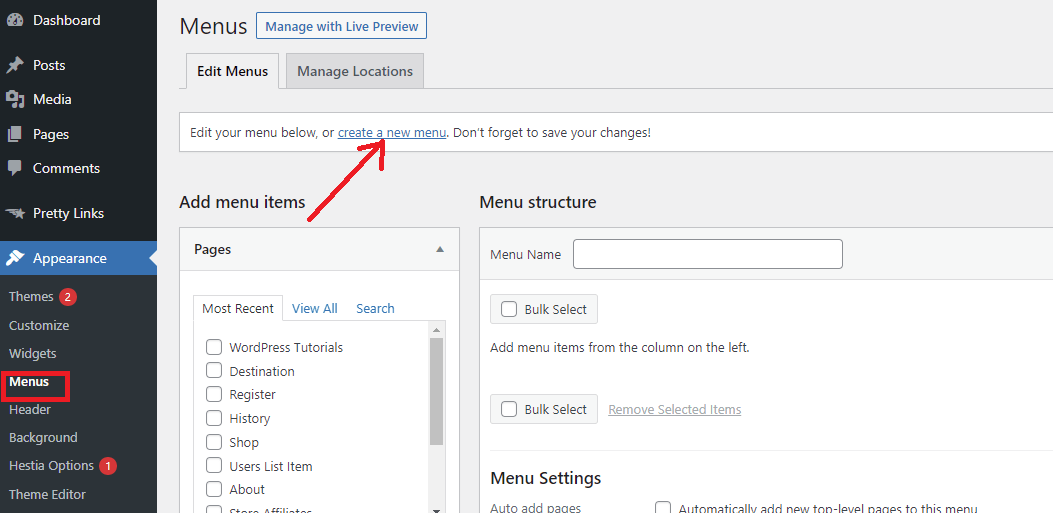The width and height of the screenshot is (1053, 513).
Task: Enable automatically add new top-level pages
Action: [x=663, y=509]
